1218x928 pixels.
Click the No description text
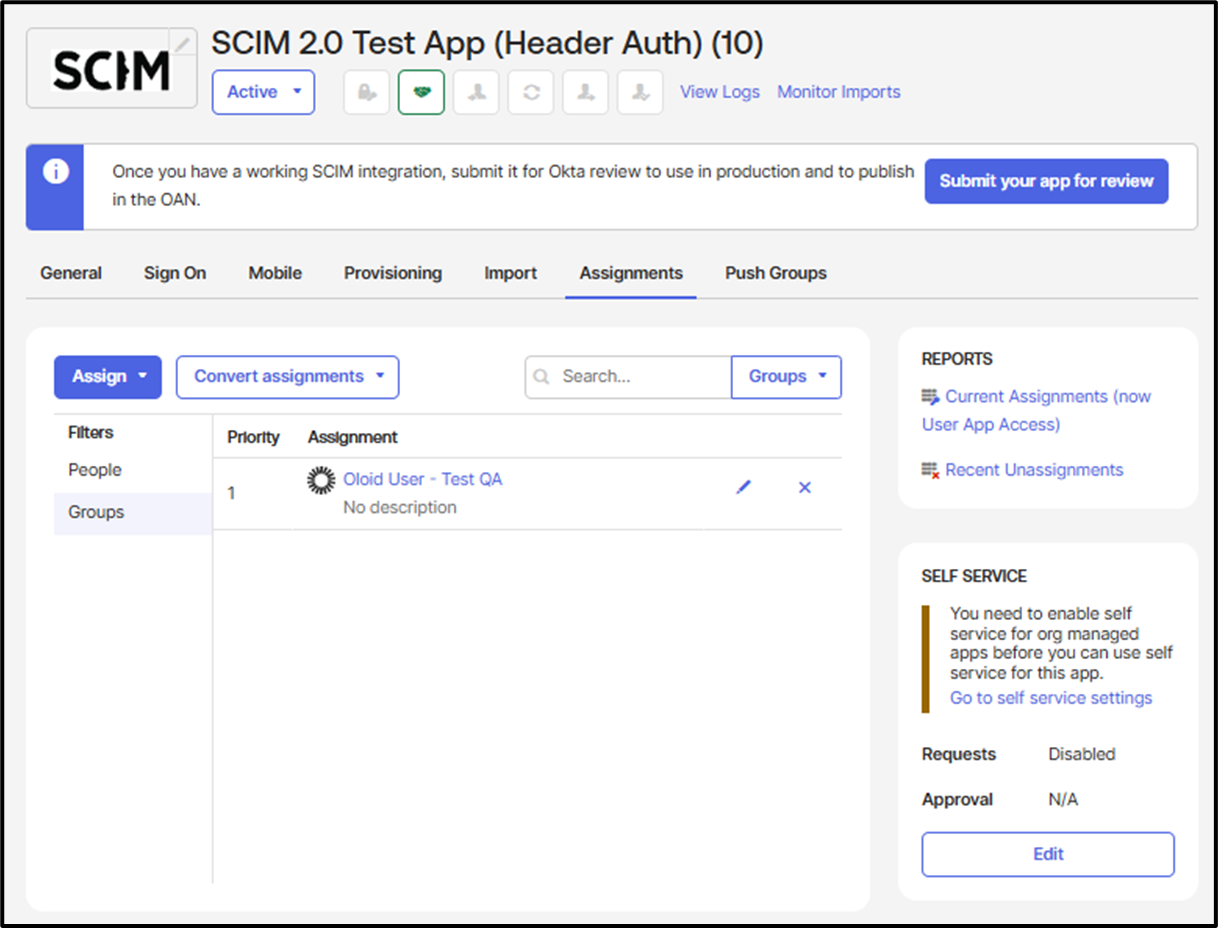(x=400, y=508)
